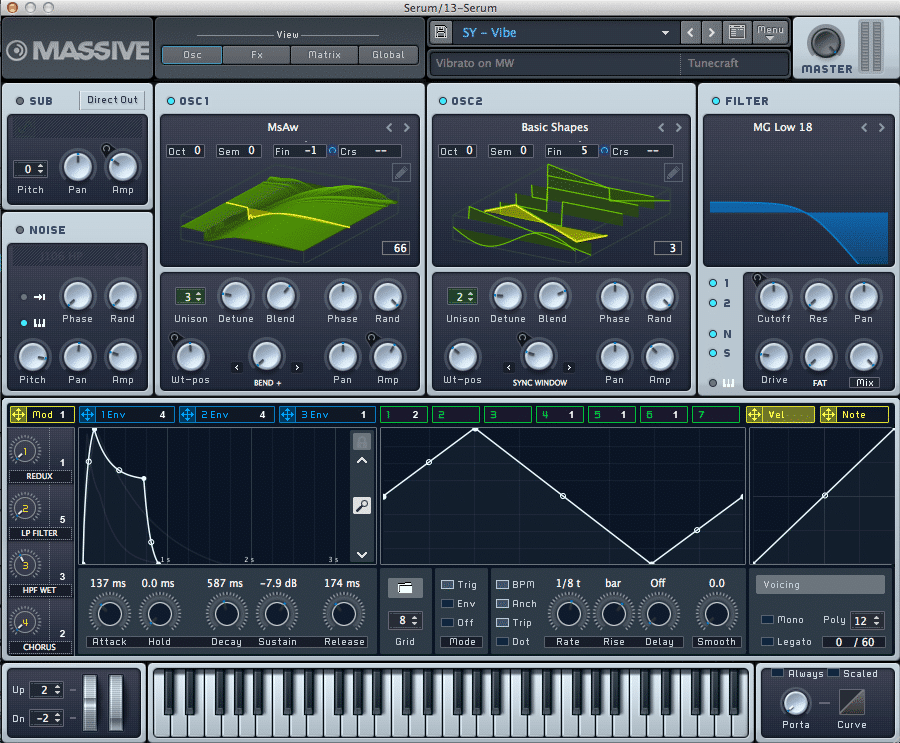Switch to the Global view tab
This screenshot has width=900, height=743.
pyautogui.click(x=388, y=55)
